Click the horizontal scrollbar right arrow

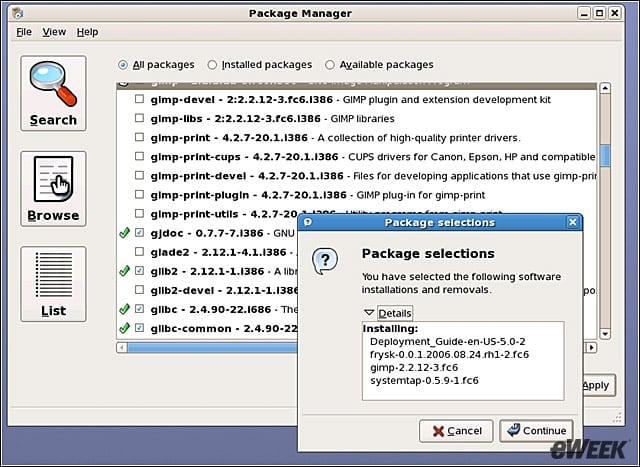[591, 348]
